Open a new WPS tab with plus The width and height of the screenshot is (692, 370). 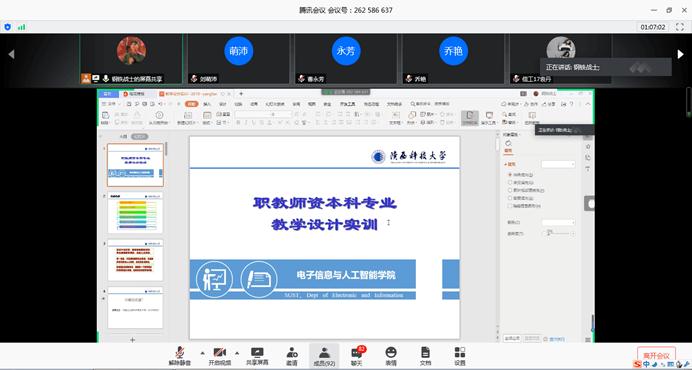click(241, 94)
